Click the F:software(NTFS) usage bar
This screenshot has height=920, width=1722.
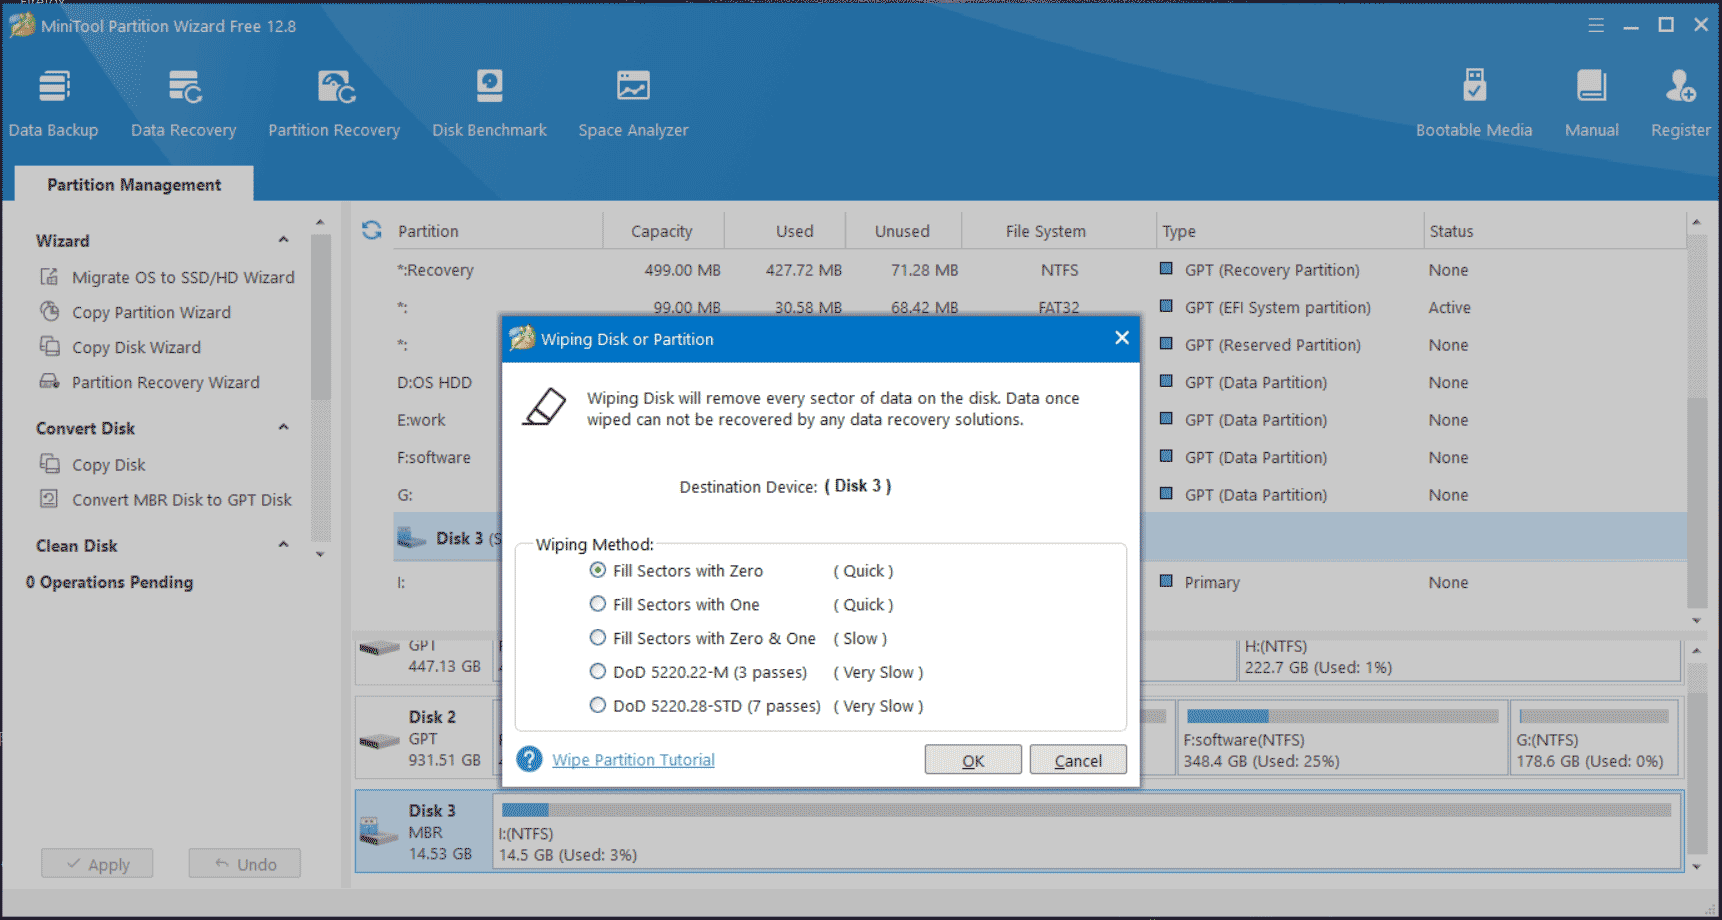1342,716
